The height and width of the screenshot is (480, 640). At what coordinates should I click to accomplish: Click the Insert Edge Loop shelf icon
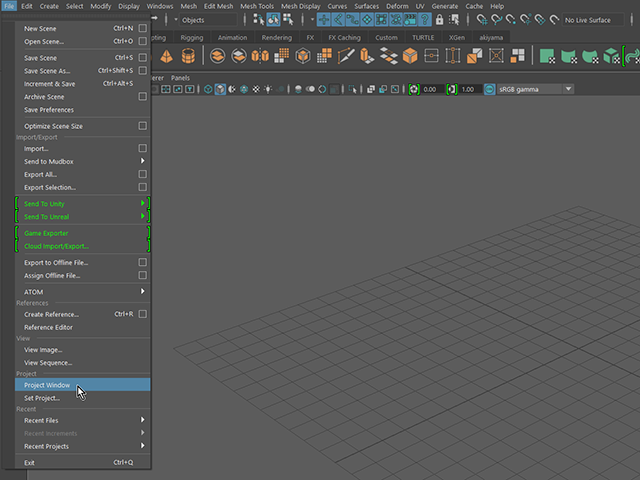click(431, 56)
